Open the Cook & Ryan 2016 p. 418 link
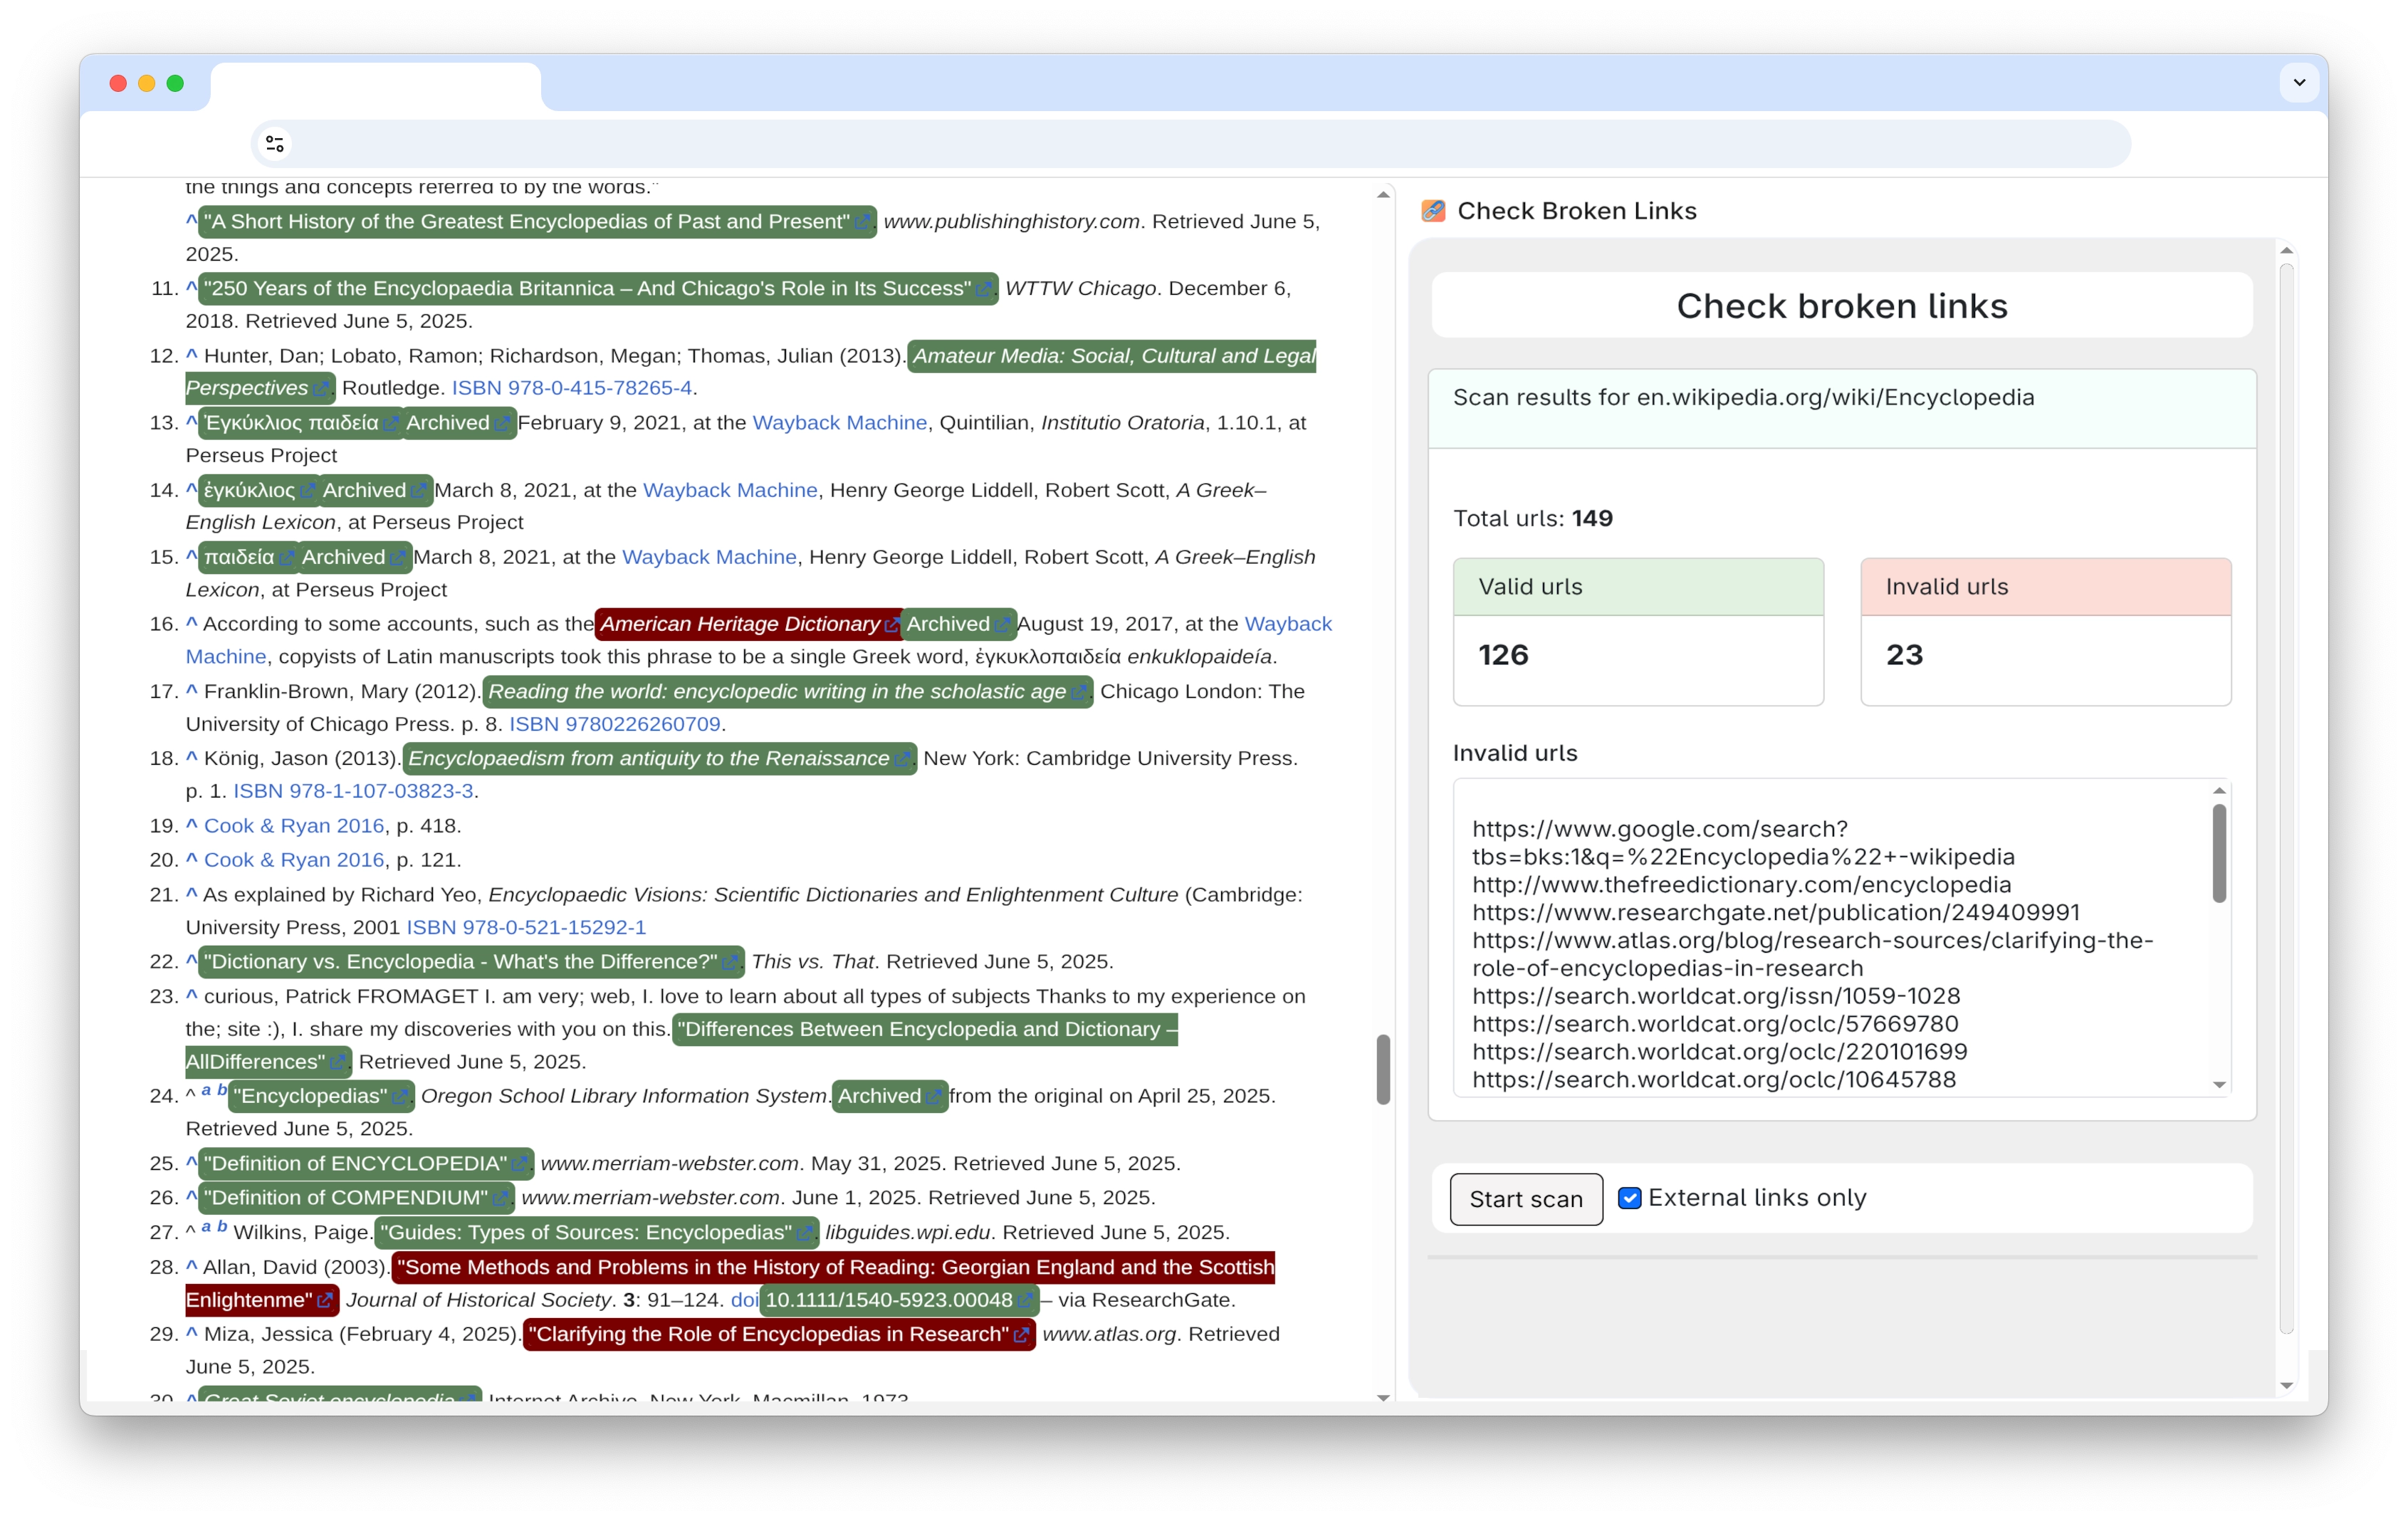The image size is (2408, 1521). pyautogui.click(x=294, y=826)
